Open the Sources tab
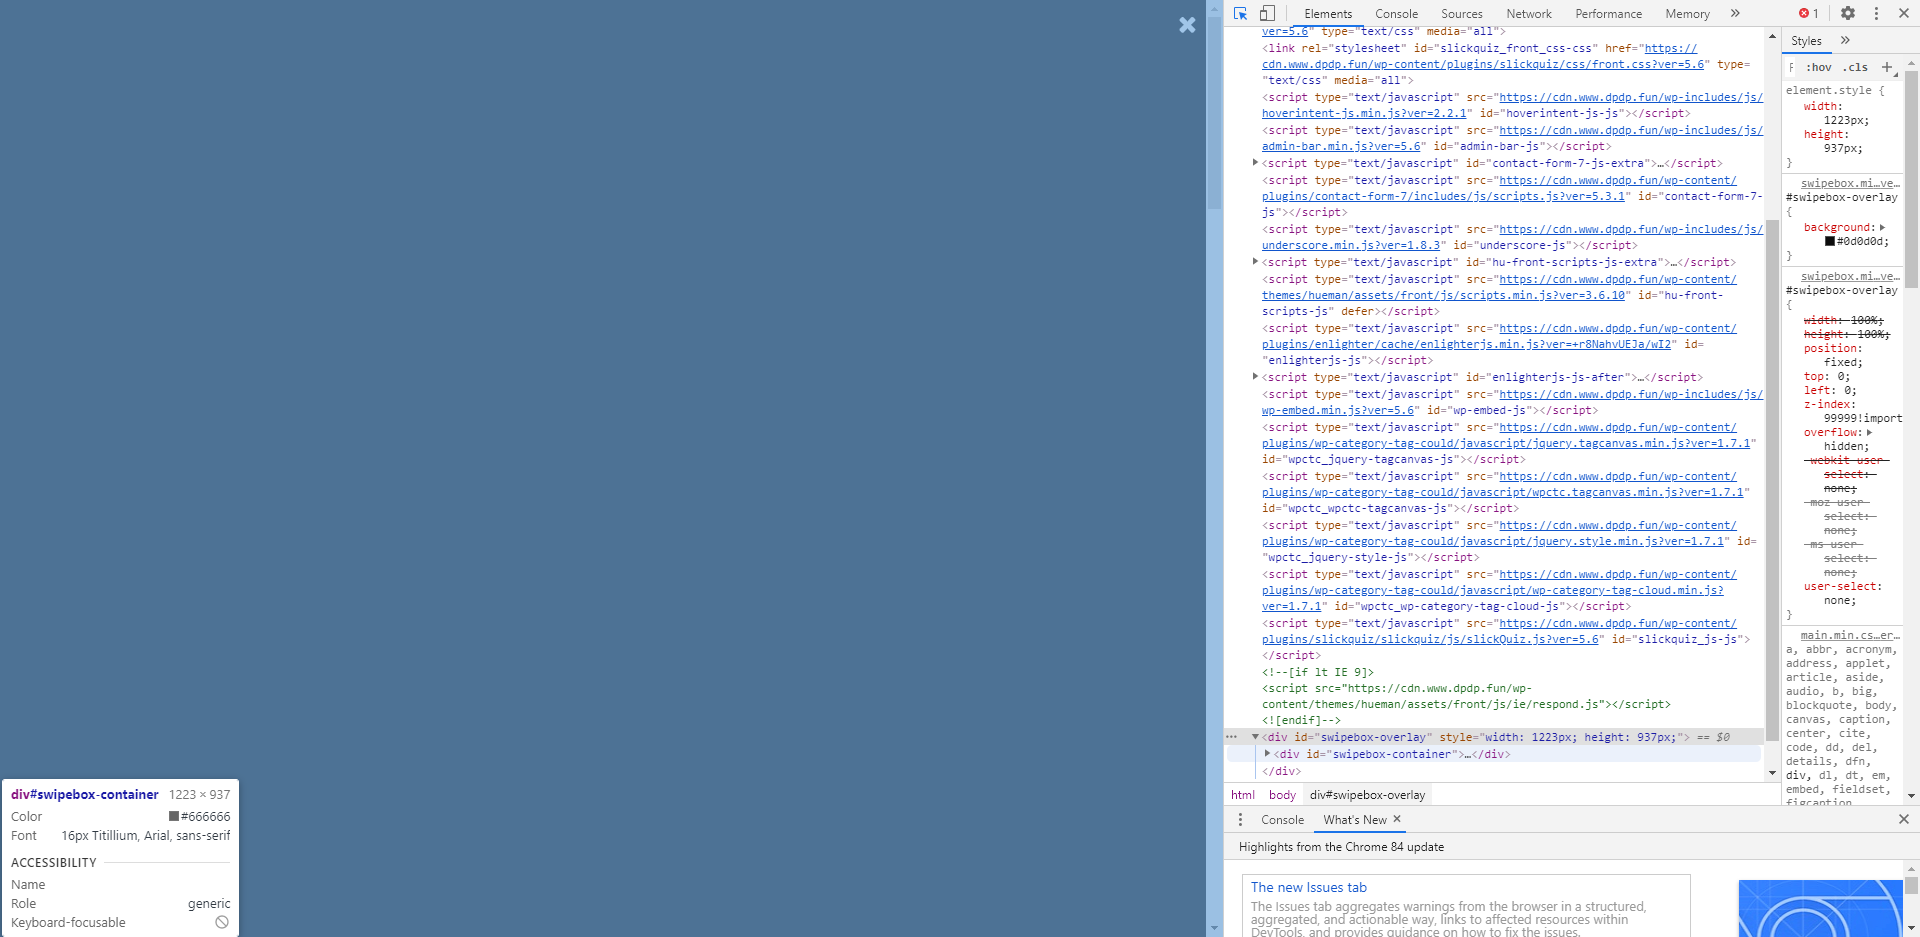Screen dimensions: 1920x937 pos(1461,13)
